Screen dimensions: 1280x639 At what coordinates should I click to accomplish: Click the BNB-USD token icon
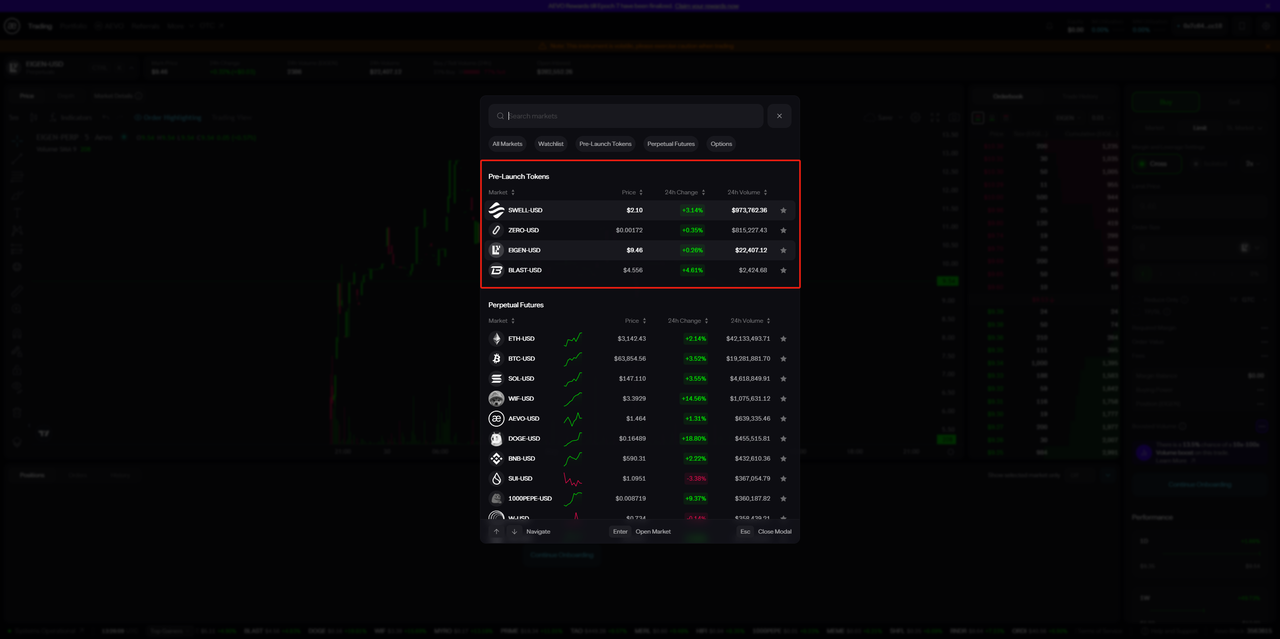[496, 459]
